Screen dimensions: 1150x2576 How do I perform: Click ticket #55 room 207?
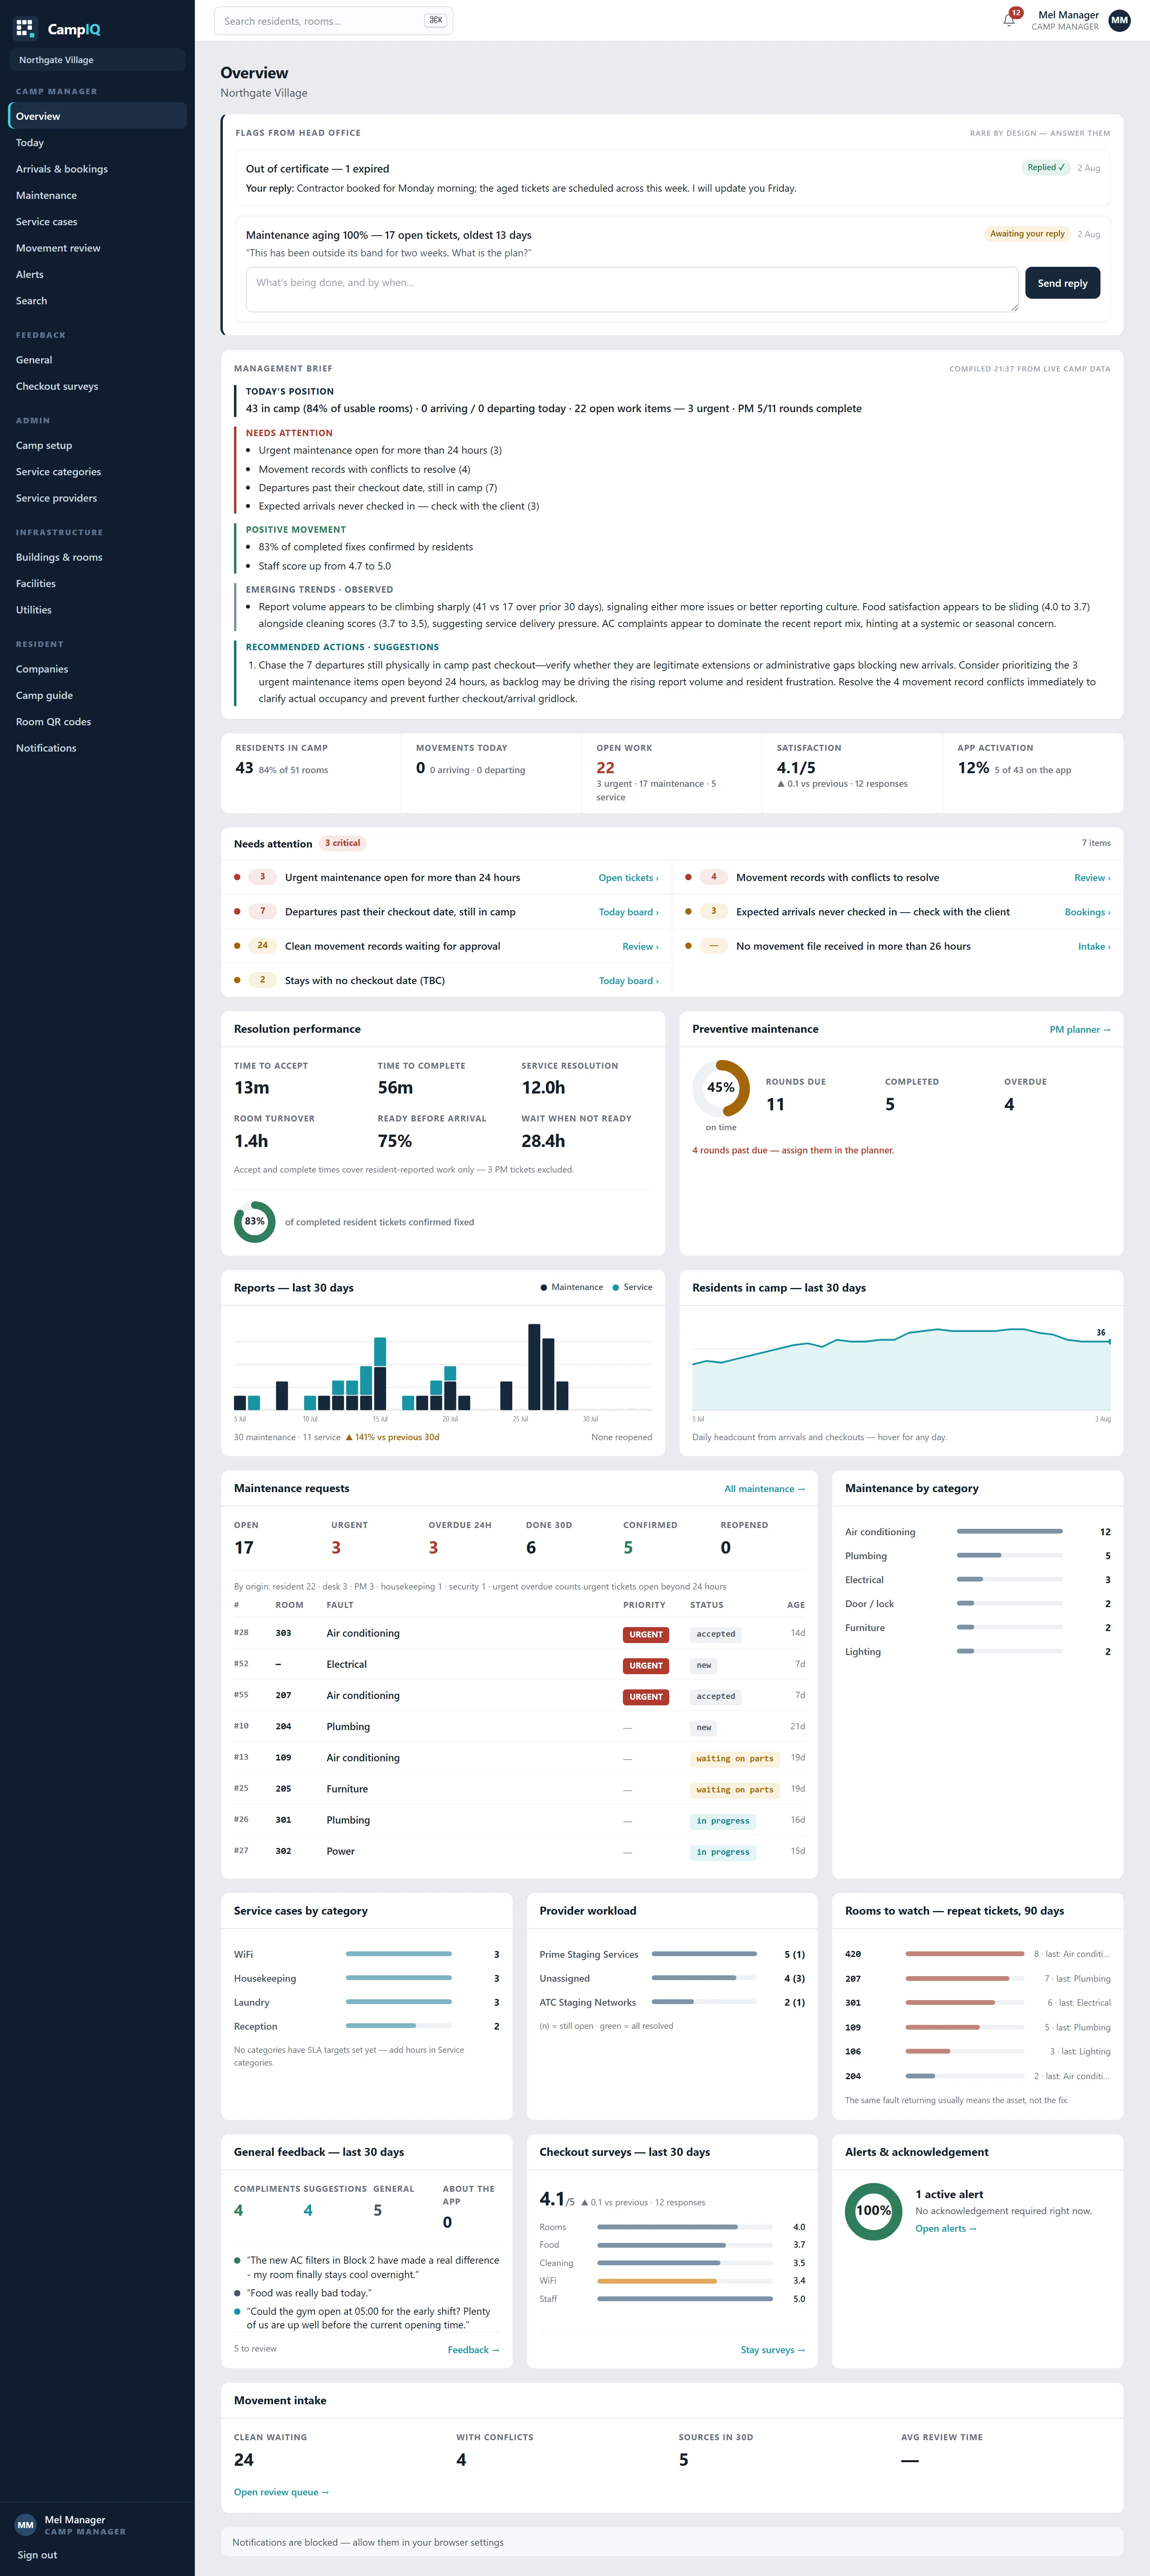pos(519,1695)
